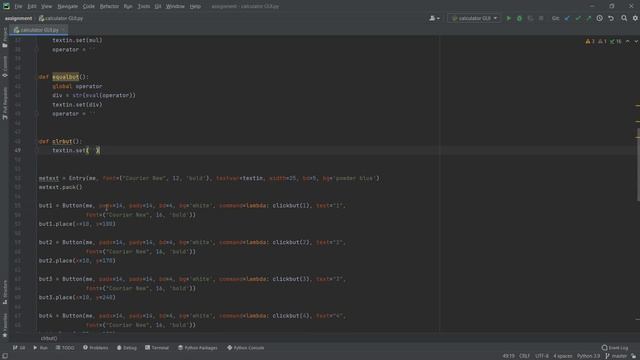Open the Navigate menu
Viewport: 640px width, 360px height.
pos(68,7)
